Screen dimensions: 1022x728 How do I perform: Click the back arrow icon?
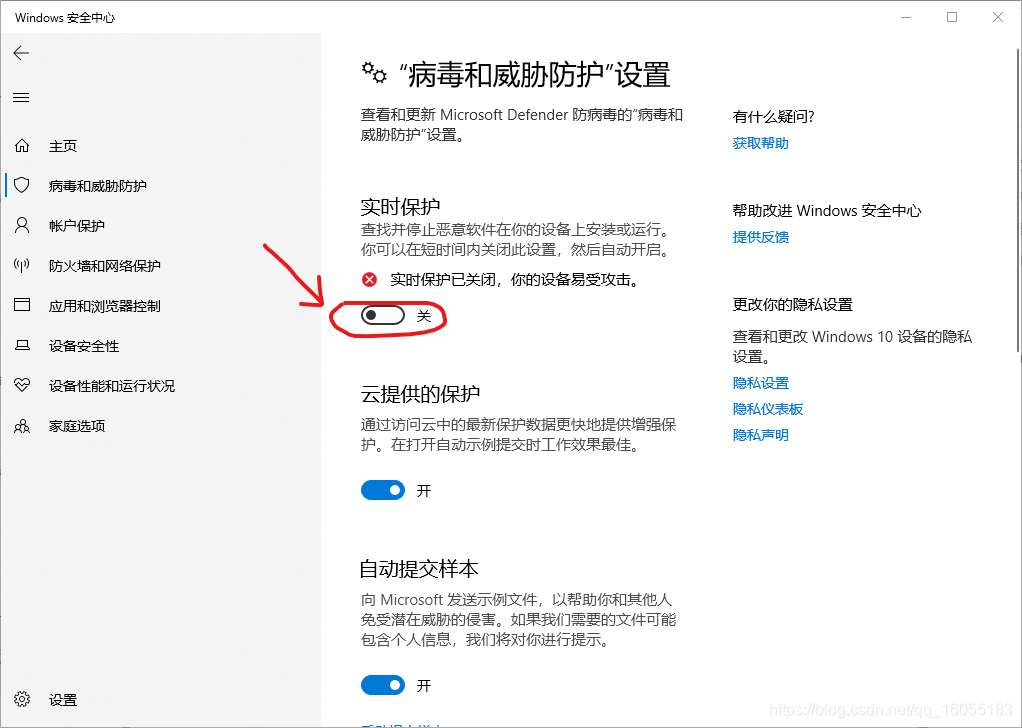click(x=22, y=53)
